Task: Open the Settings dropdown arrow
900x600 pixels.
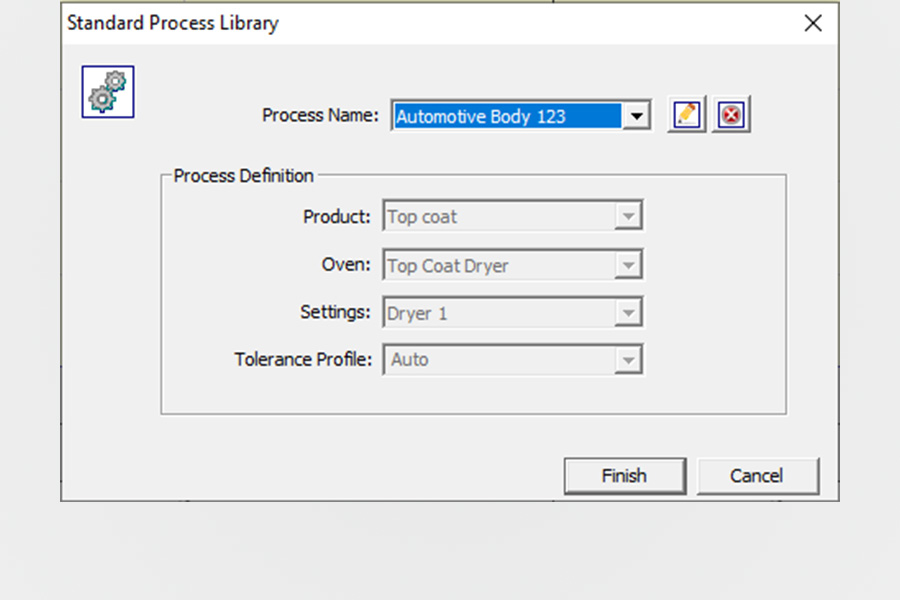Action: point(629,313)
